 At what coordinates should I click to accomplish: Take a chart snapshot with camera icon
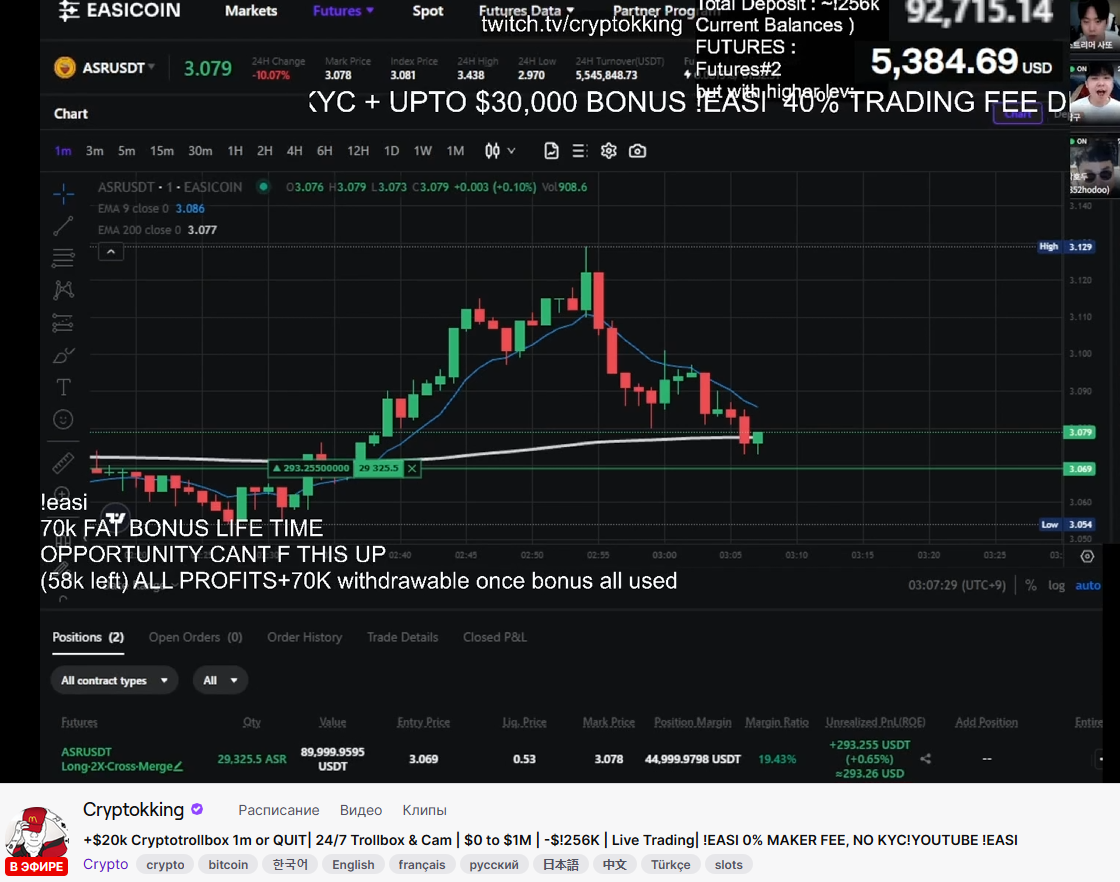coord(637,151)
